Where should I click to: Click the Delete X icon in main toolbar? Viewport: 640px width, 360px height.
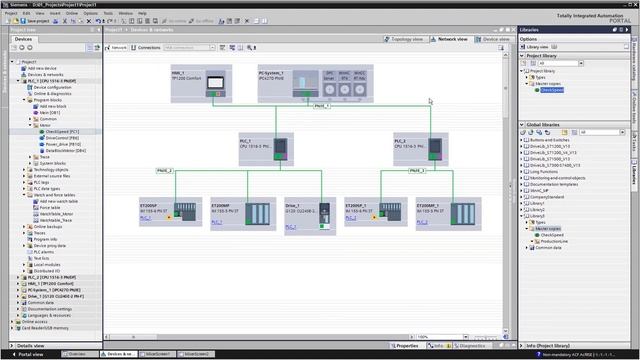pyautogui.click(x=89, y=21)
